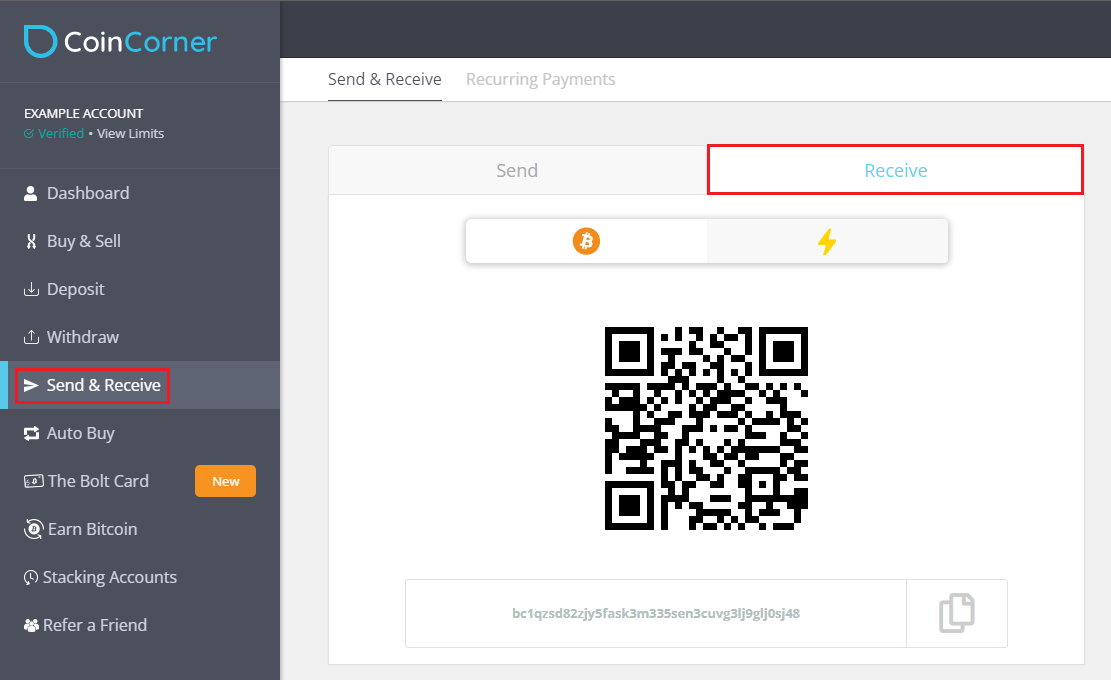Switch to the Recurring Payments tab

pos(541,79)
